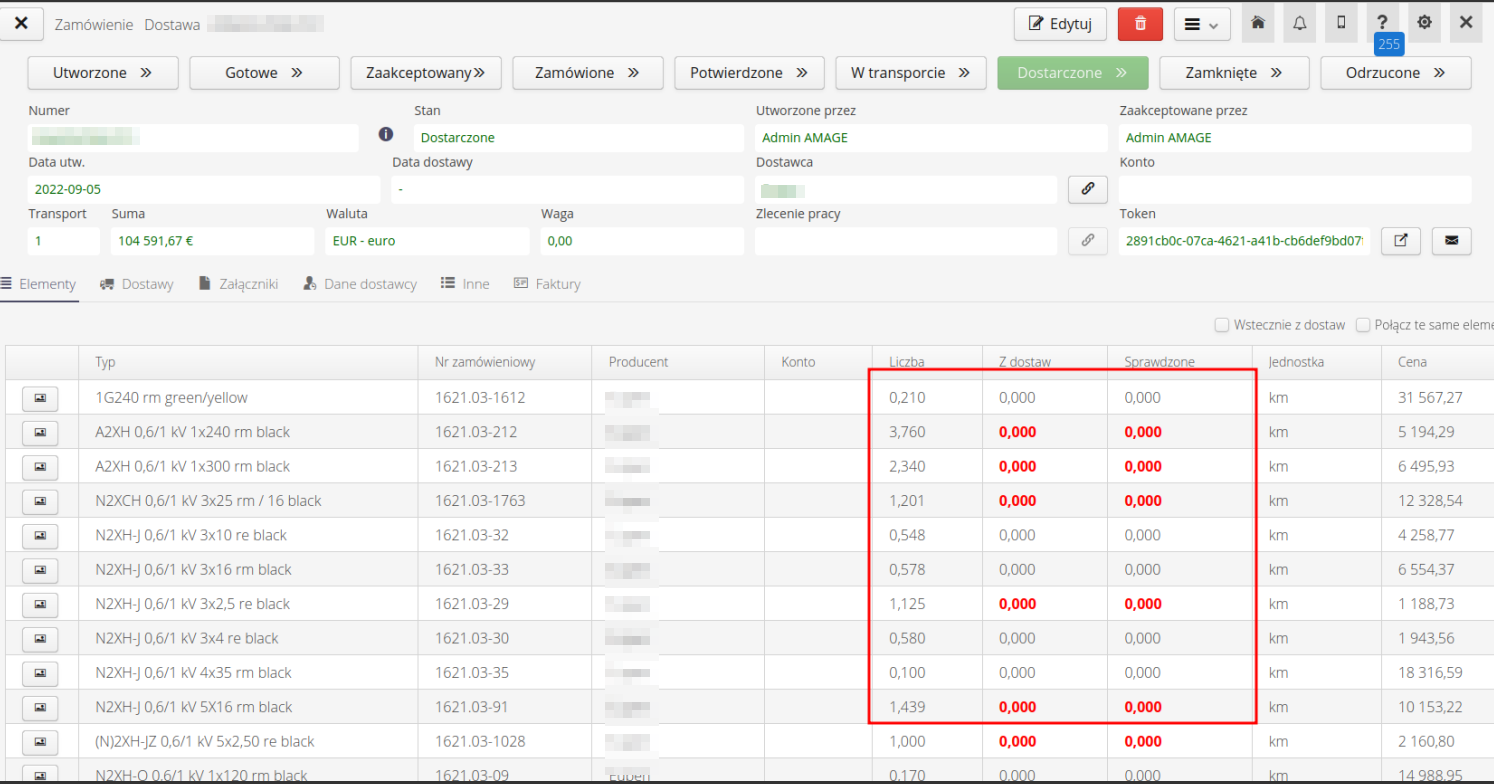Screen dimensions: 1494x784
Task: Click the red trash delete icon
Action: pyautogui.click(x=1140, y=24)
